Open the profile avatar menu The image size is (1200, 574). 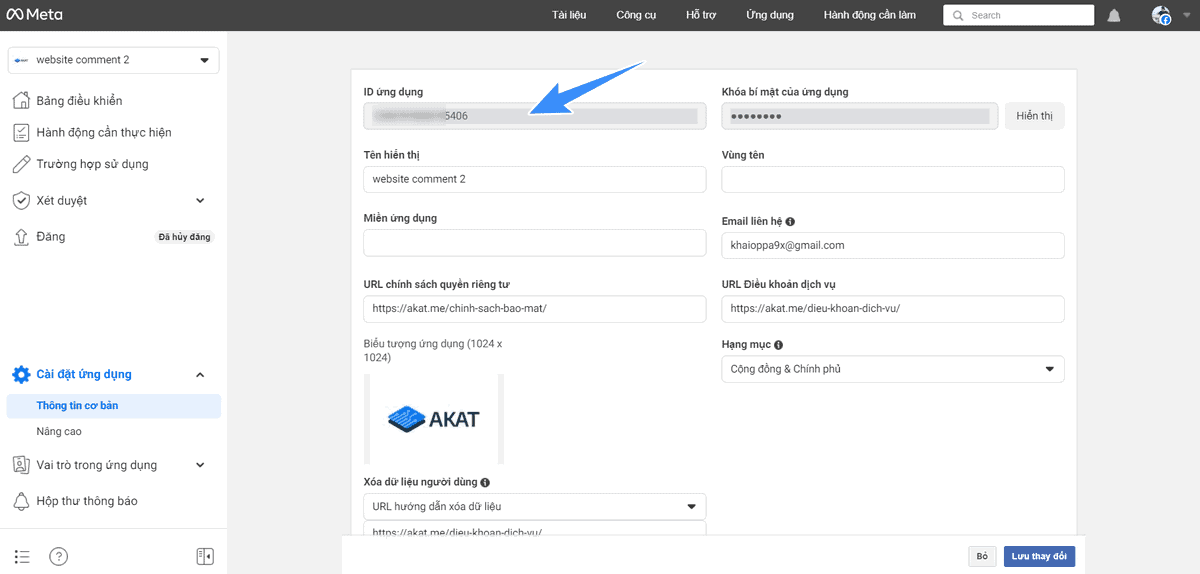pyautogui.click(x=1161, y=15)
